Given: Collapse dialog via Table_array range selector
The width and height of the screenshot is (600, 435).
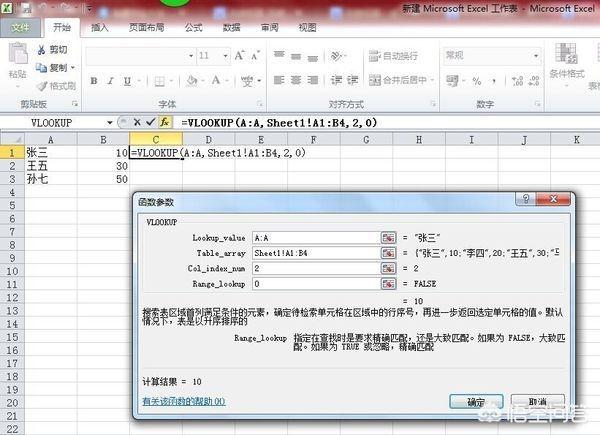Looking at the screenshot, I should (388, 253).
